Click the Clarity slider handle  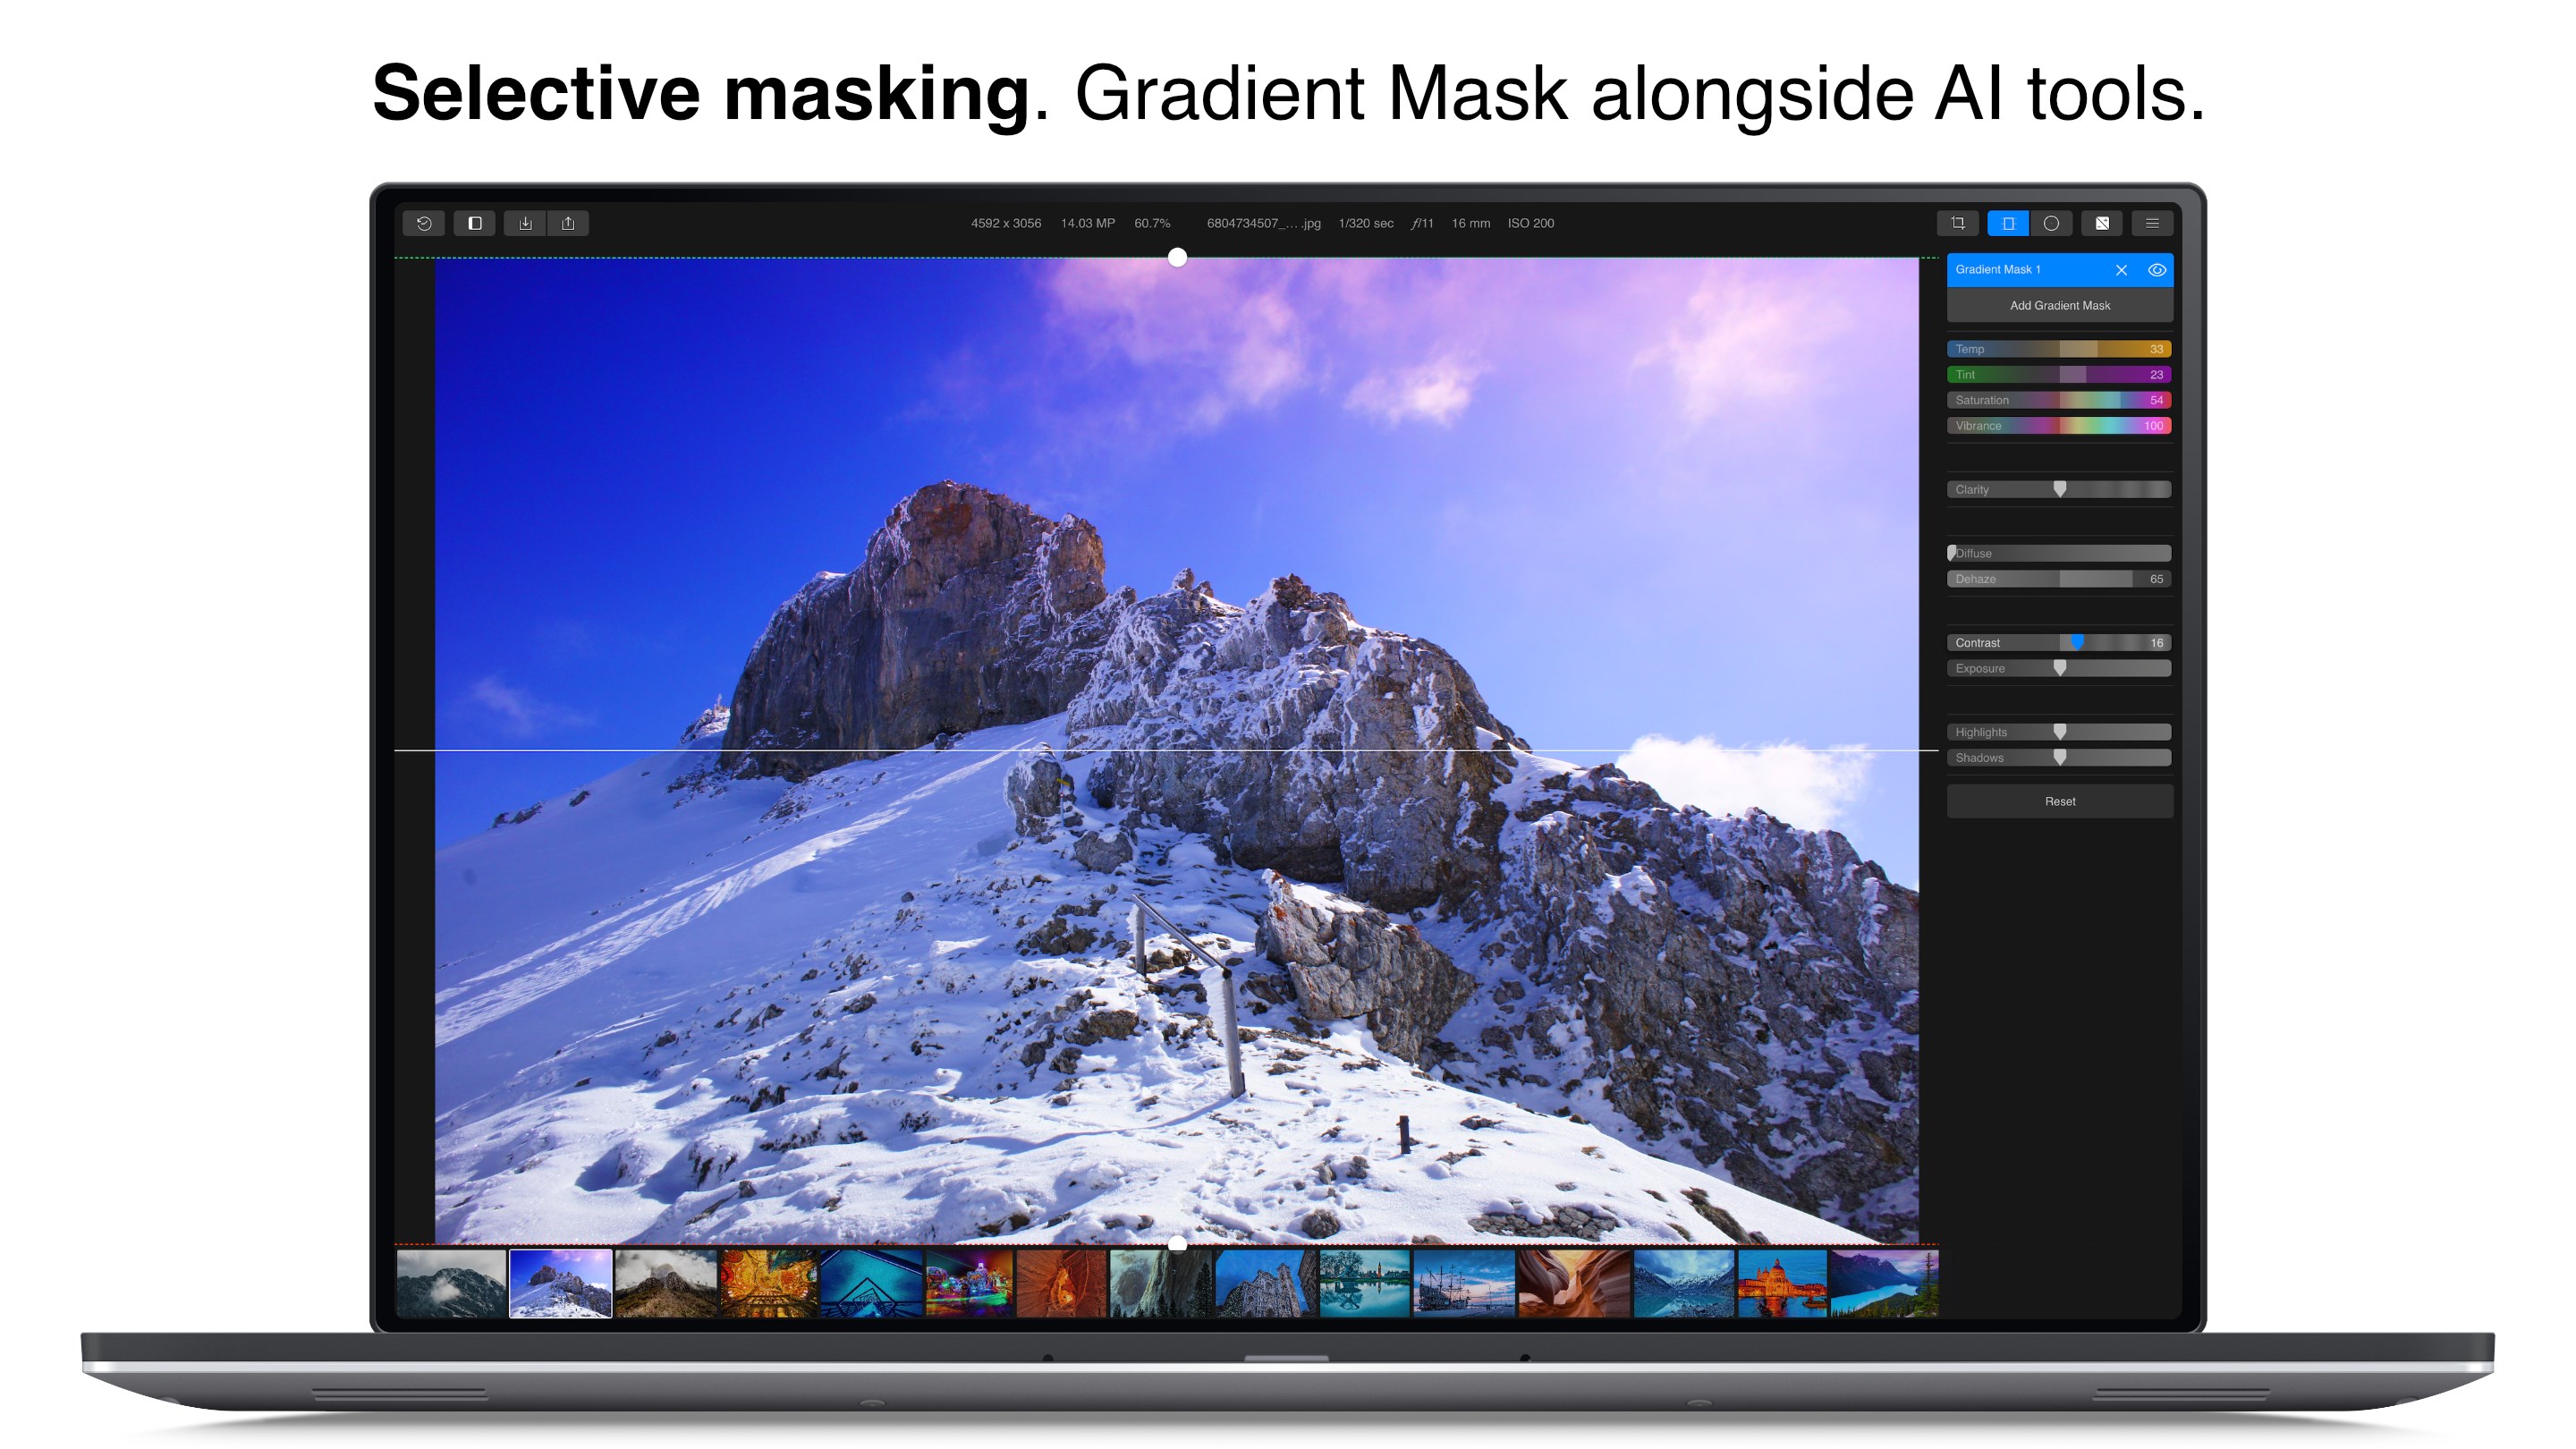[x=2059, y=489]
